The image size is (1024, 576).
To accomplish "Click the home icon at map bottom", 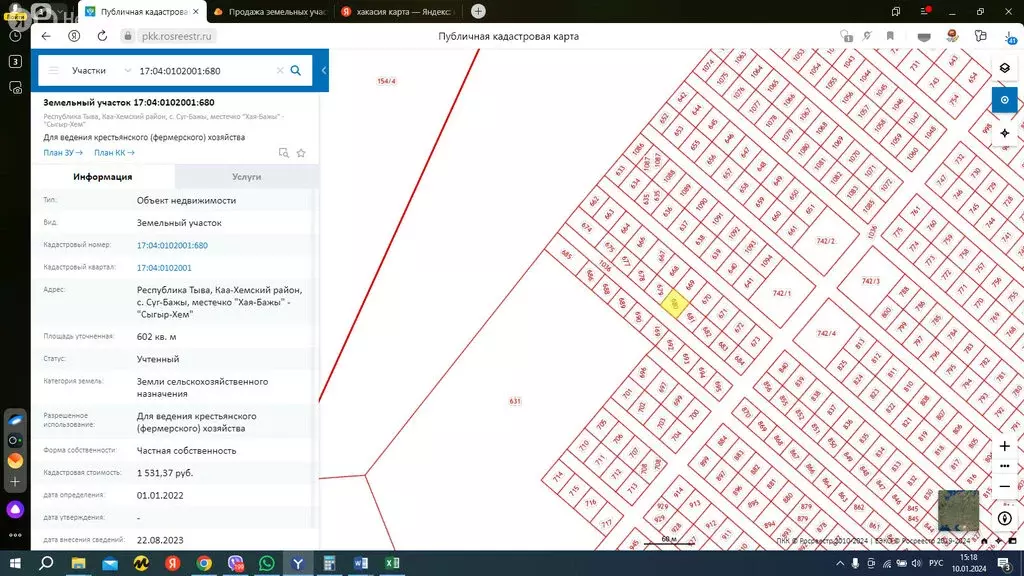I will [984, 541].
